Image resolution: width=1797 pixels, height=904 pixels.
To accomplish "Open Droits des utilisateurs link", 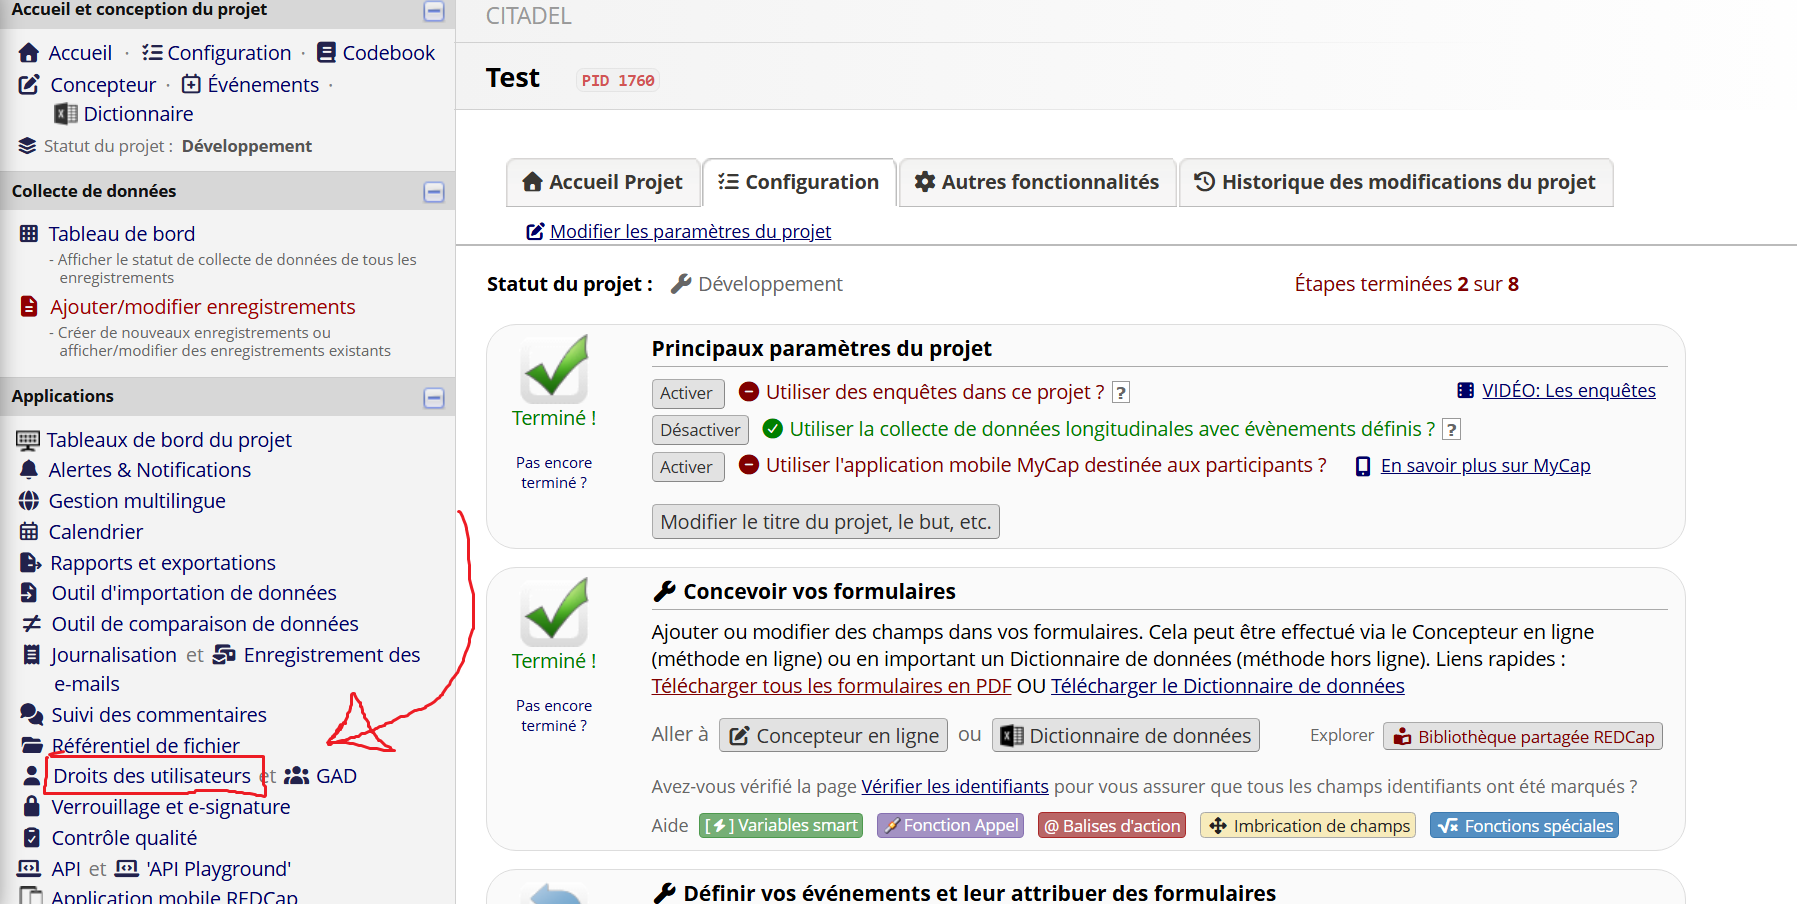I will [152, 776].
